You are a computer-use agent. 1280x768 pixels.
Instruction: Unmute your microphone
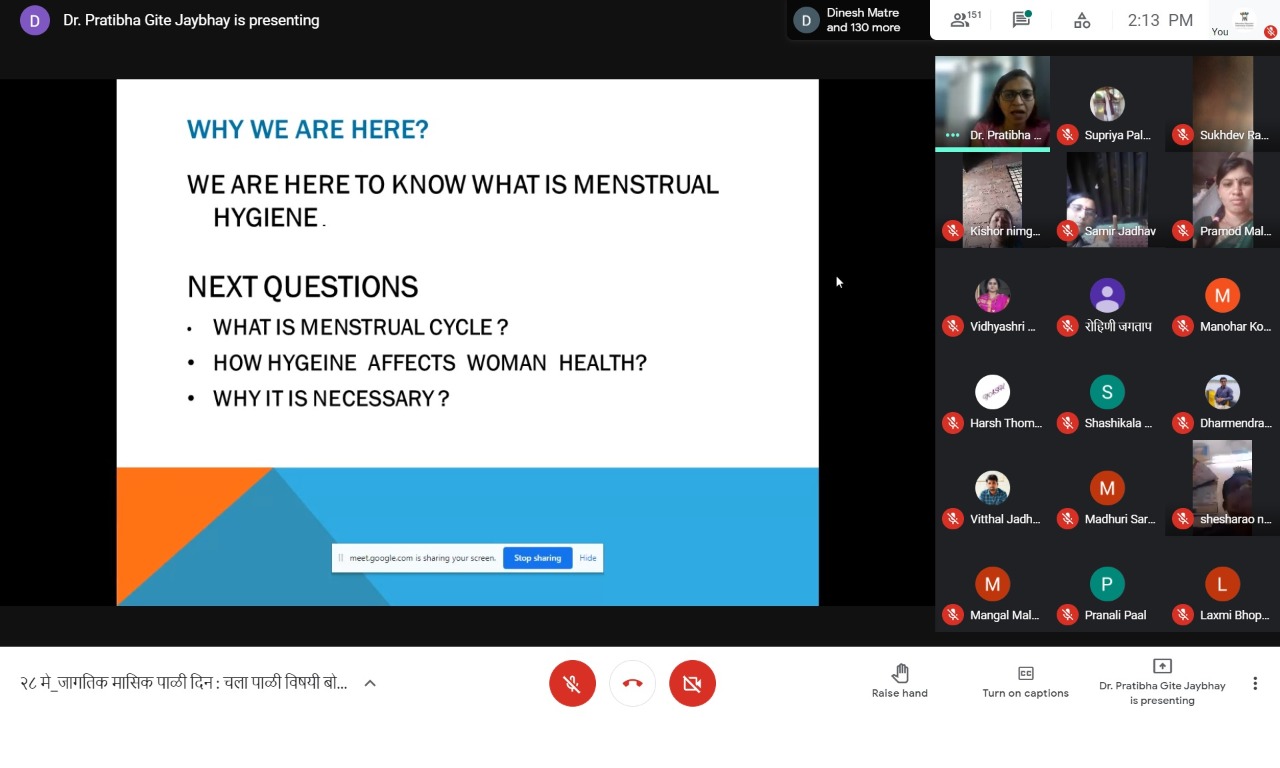pyautogui.click(x=572, y=684)
